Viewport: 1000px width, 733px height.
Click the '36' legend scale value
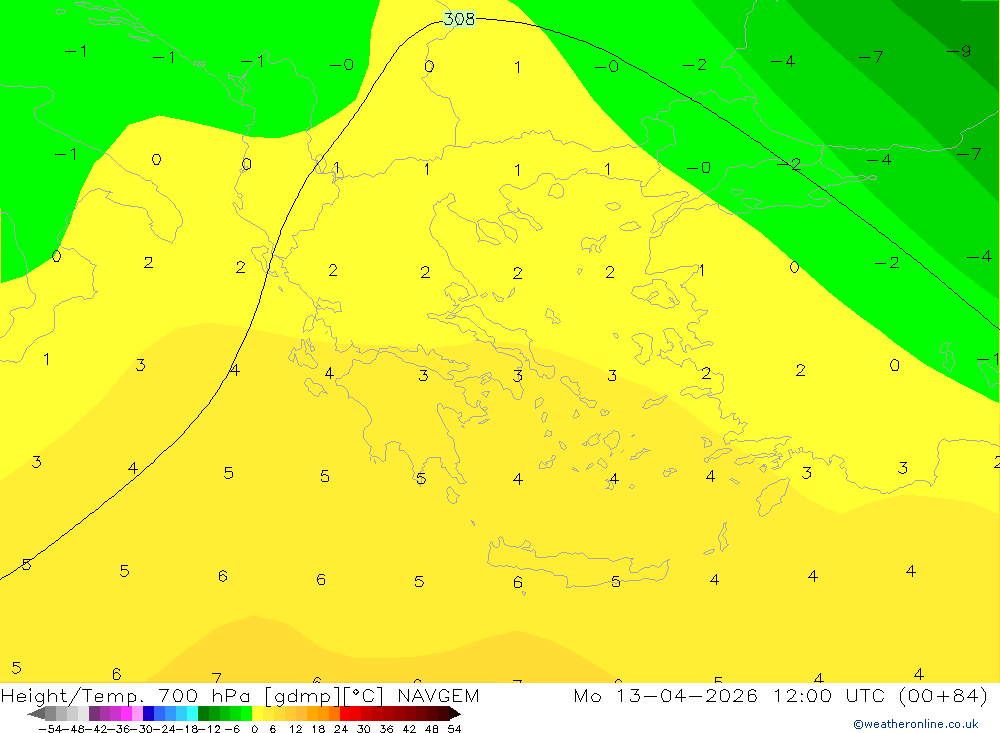(386, 729)
